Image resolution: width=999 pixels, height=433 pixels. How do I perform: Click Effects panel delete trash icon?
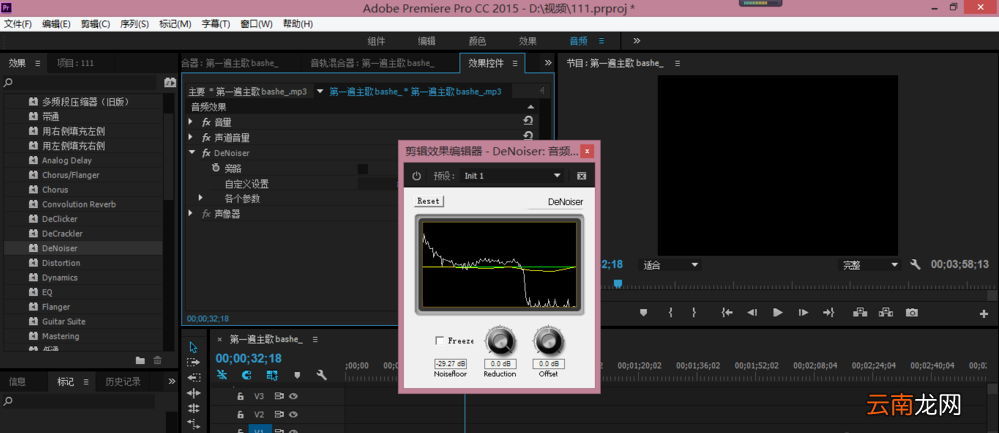157,360
